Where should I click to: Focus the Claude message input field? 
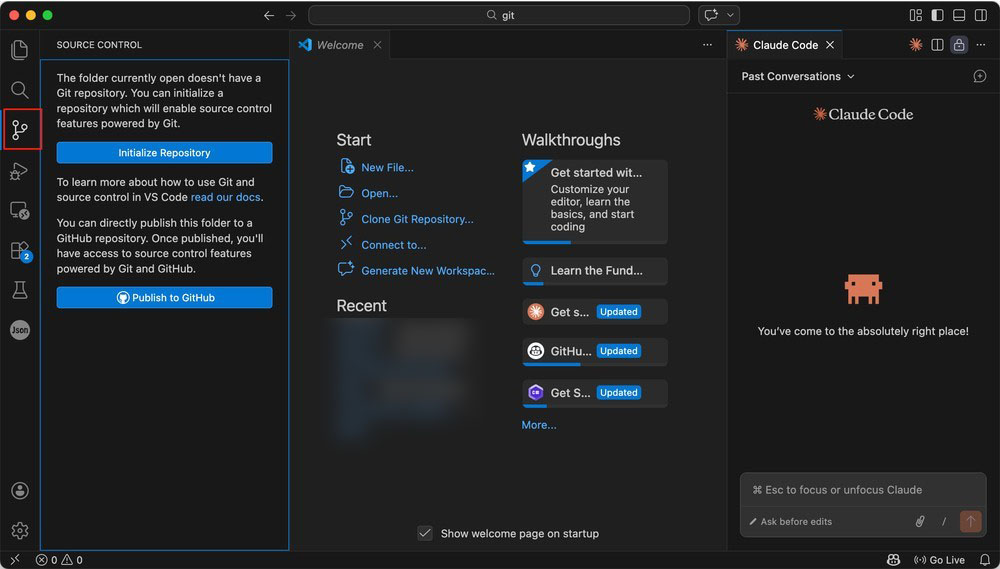pos(863,490)
